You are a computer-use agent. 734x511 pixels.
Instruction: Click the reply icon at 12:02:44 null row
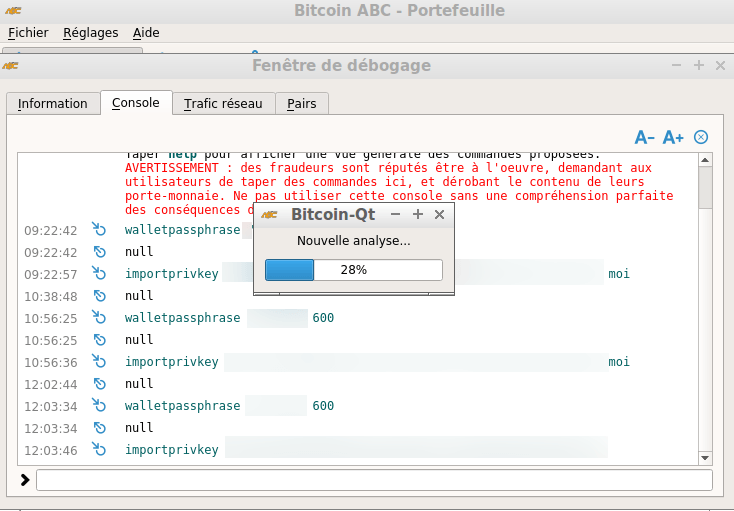pos(99,384)
